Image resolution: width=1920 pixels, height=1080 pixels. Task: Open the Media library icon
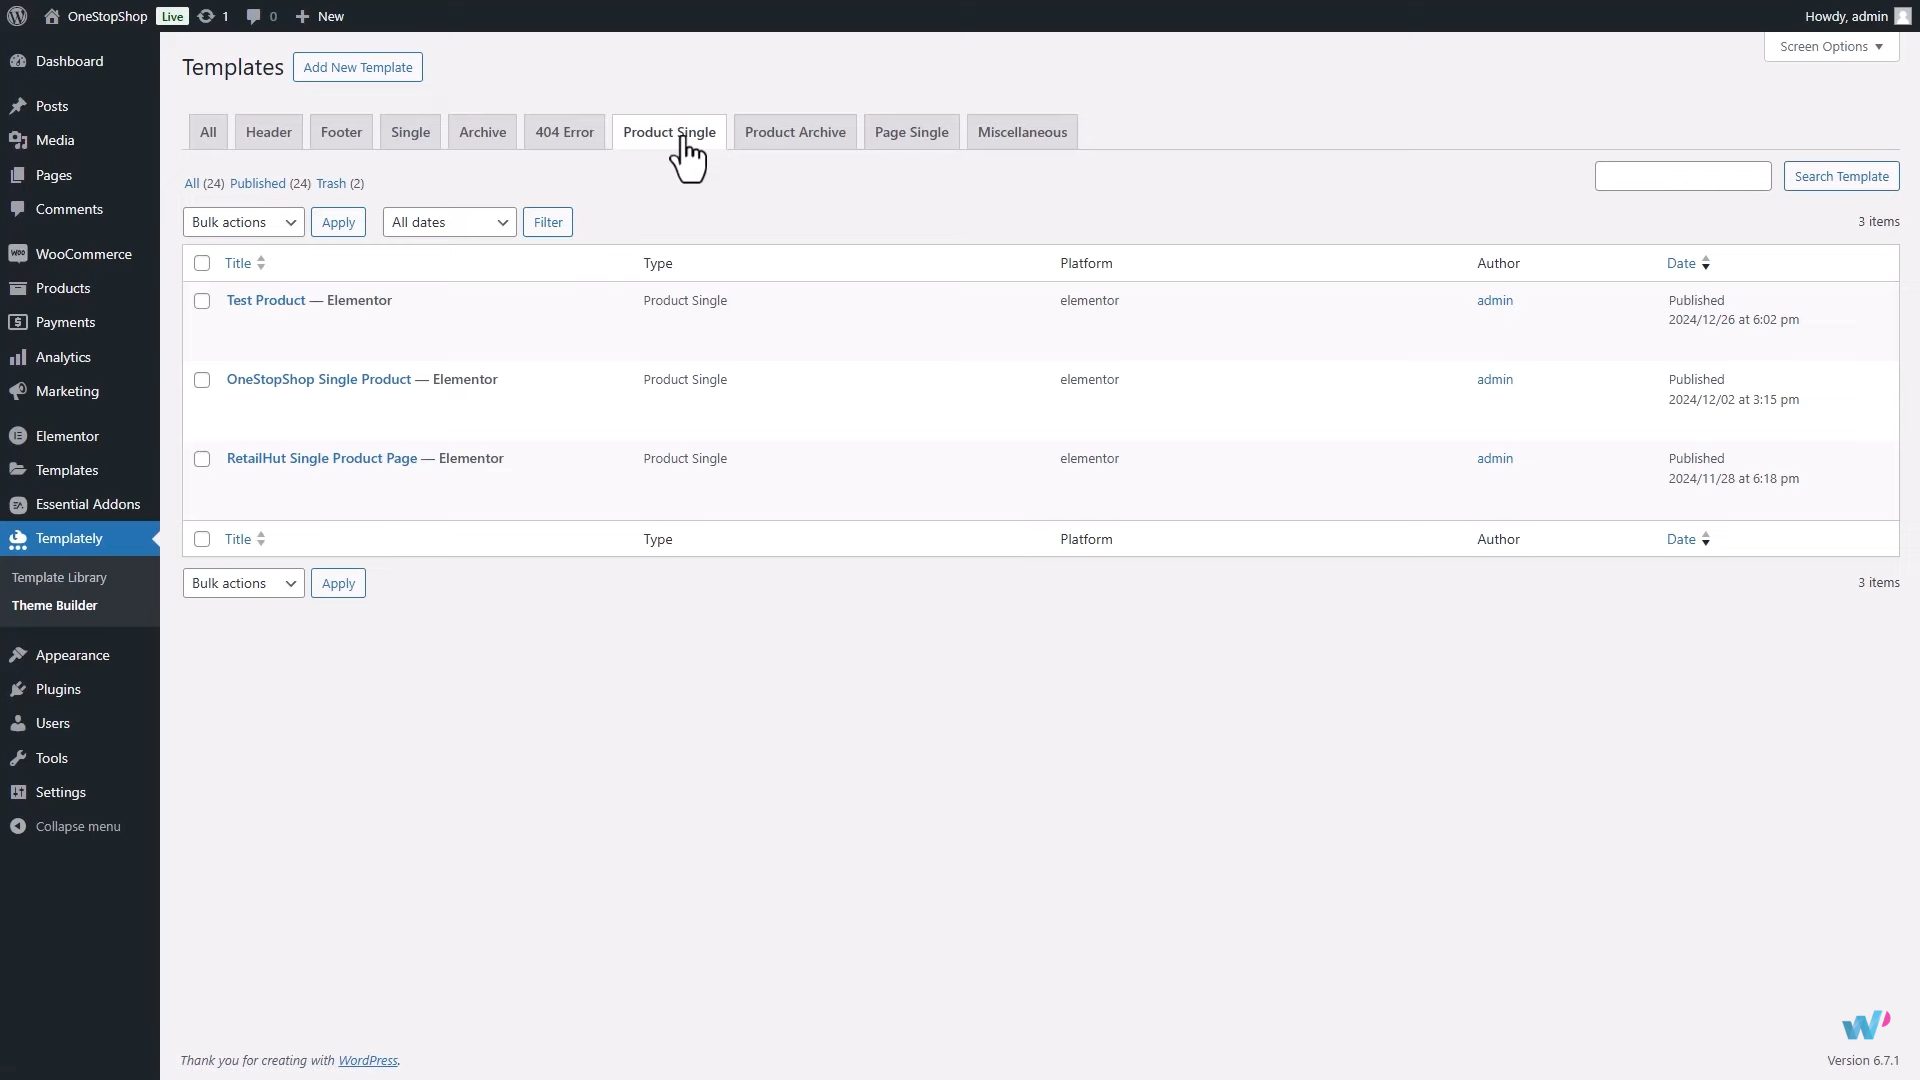pos(18,140)
